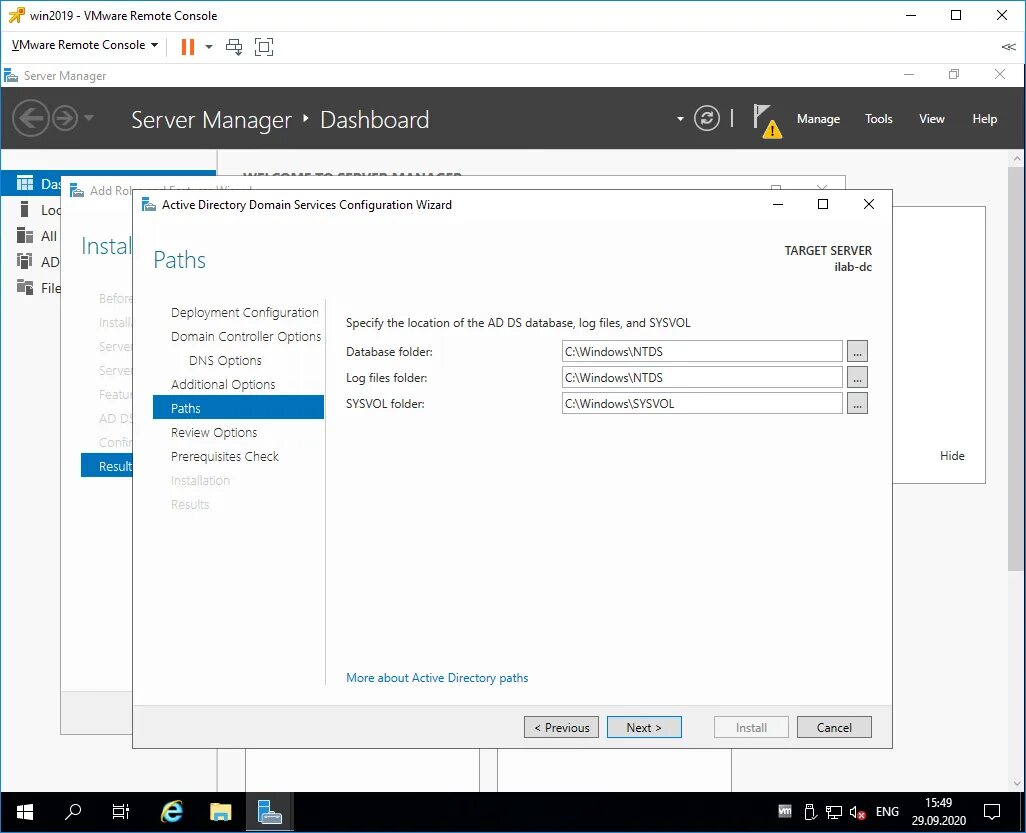Click the Next button
The height and width of the screenshot is (833, 1026).
[644, 728]
